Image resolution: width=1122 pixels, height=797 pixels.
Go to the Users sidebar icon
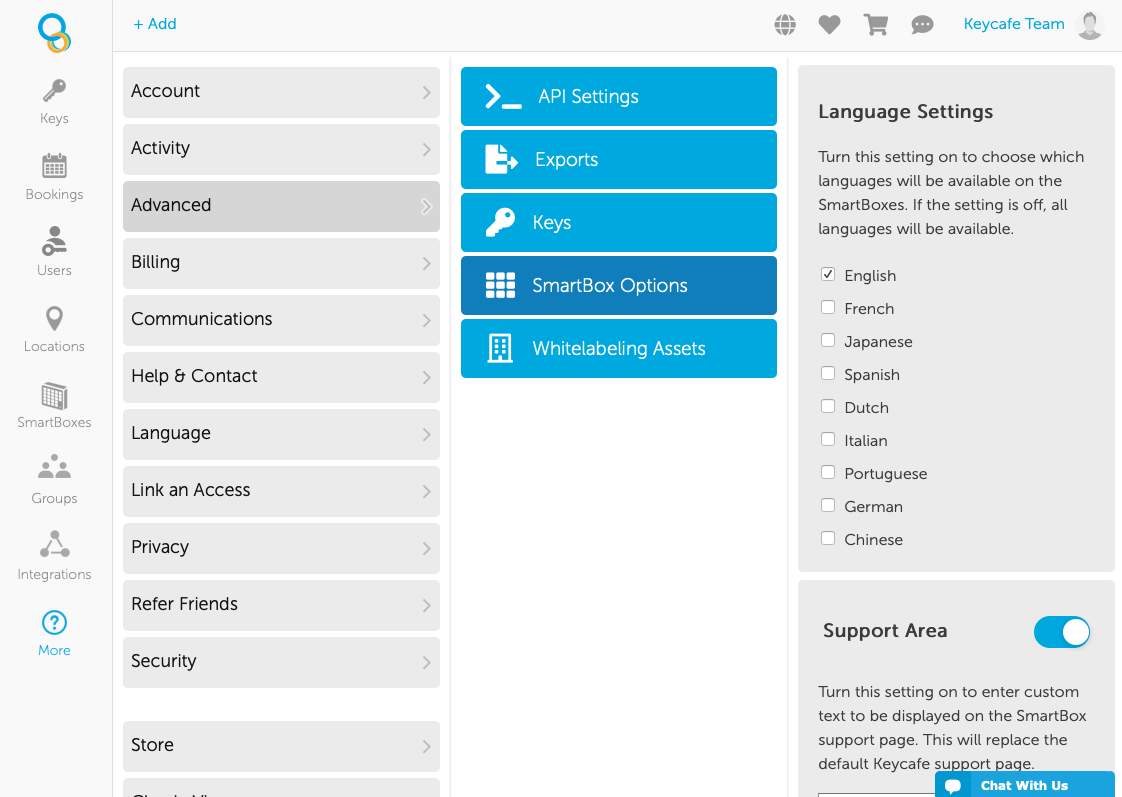tap(54, 241)
